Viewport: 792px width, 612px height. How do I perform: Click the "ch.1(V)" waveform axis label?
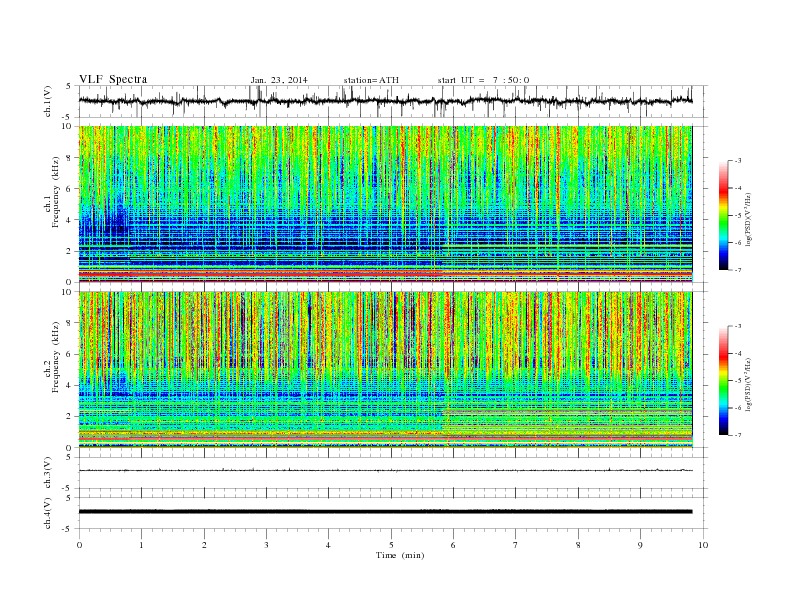(x=48, y=101)
